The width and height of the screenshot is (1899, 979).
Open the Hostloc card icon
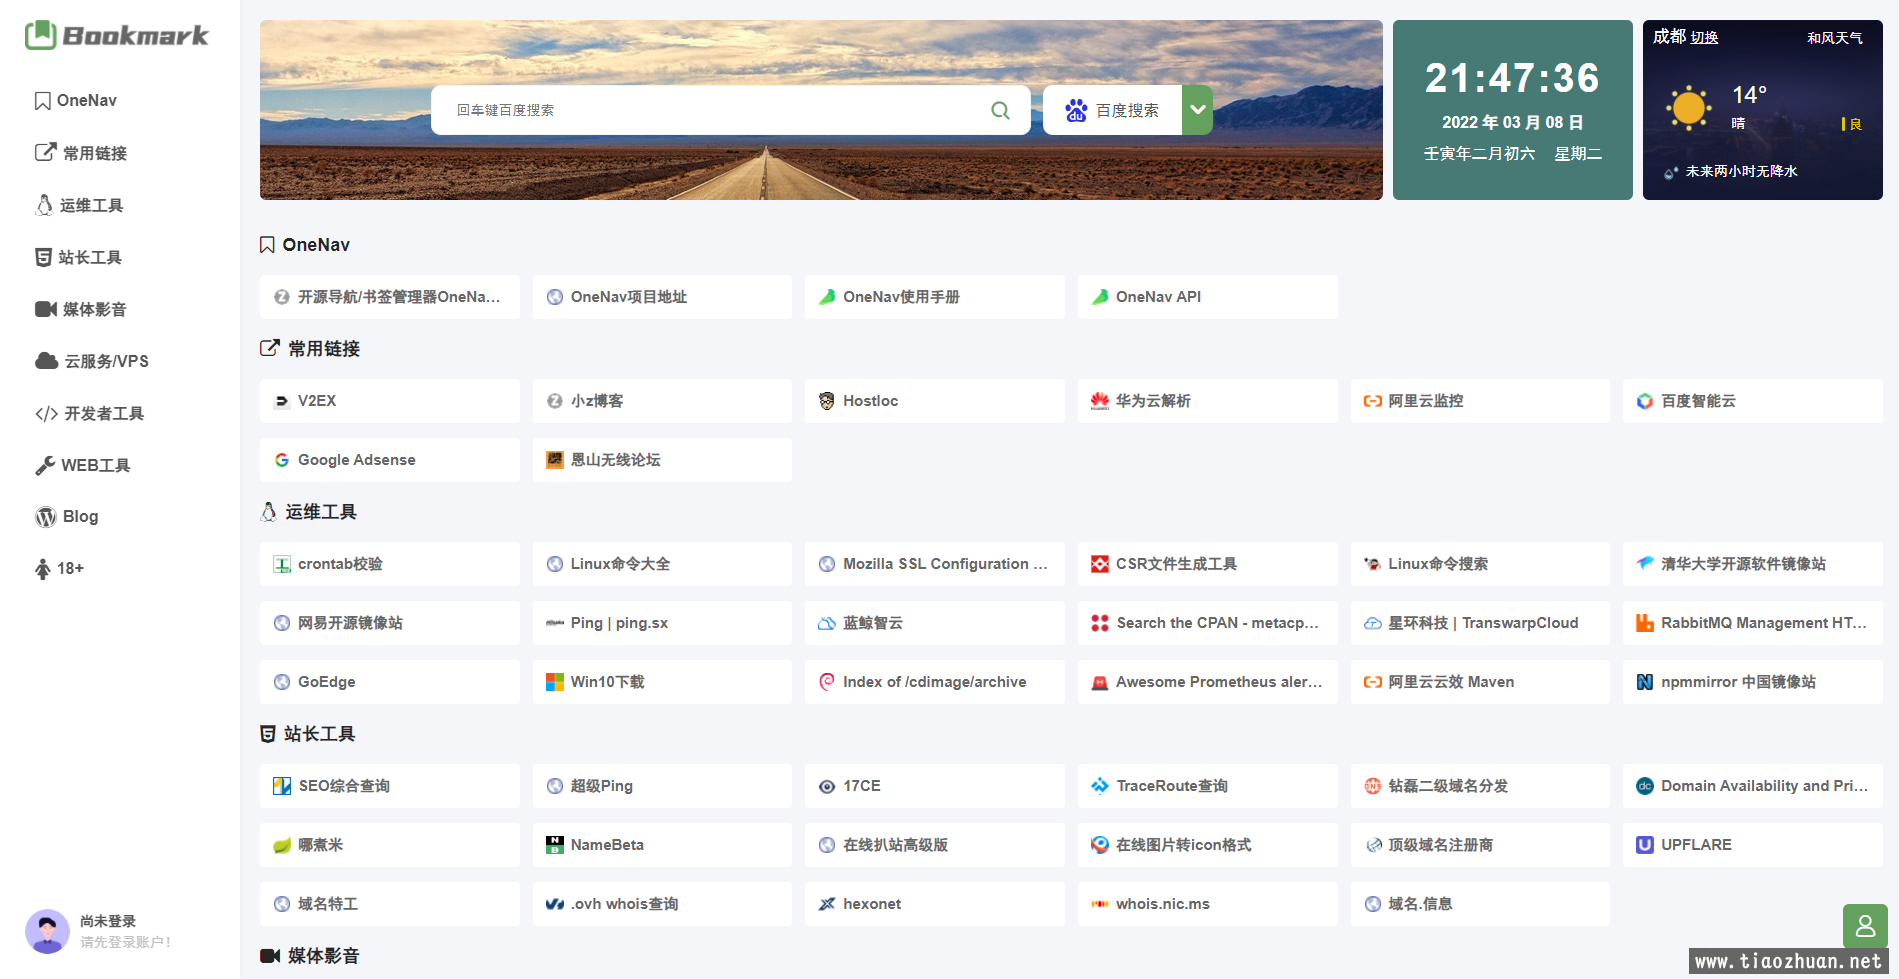(827, 401)
